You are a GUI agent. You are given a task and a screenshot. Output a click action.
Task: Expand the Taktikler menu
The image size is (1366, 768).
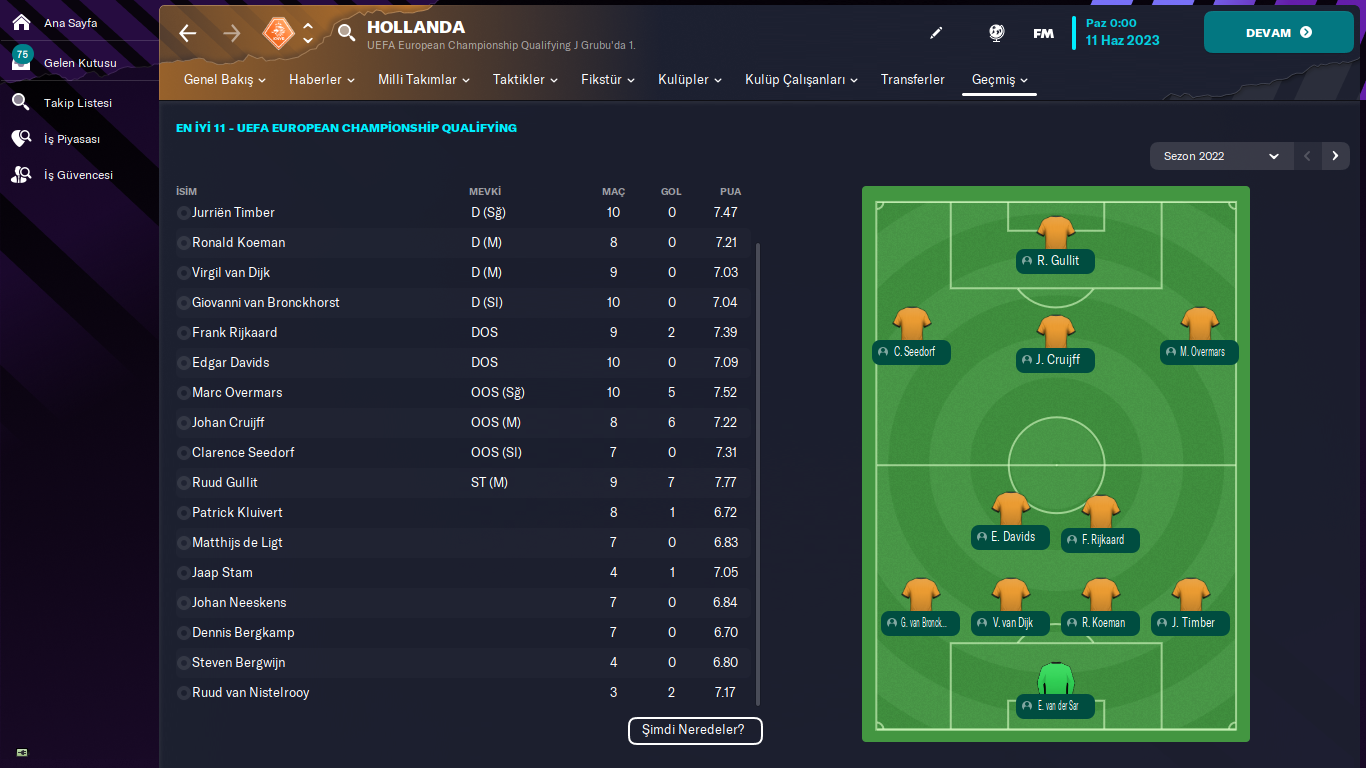(525, 80)
